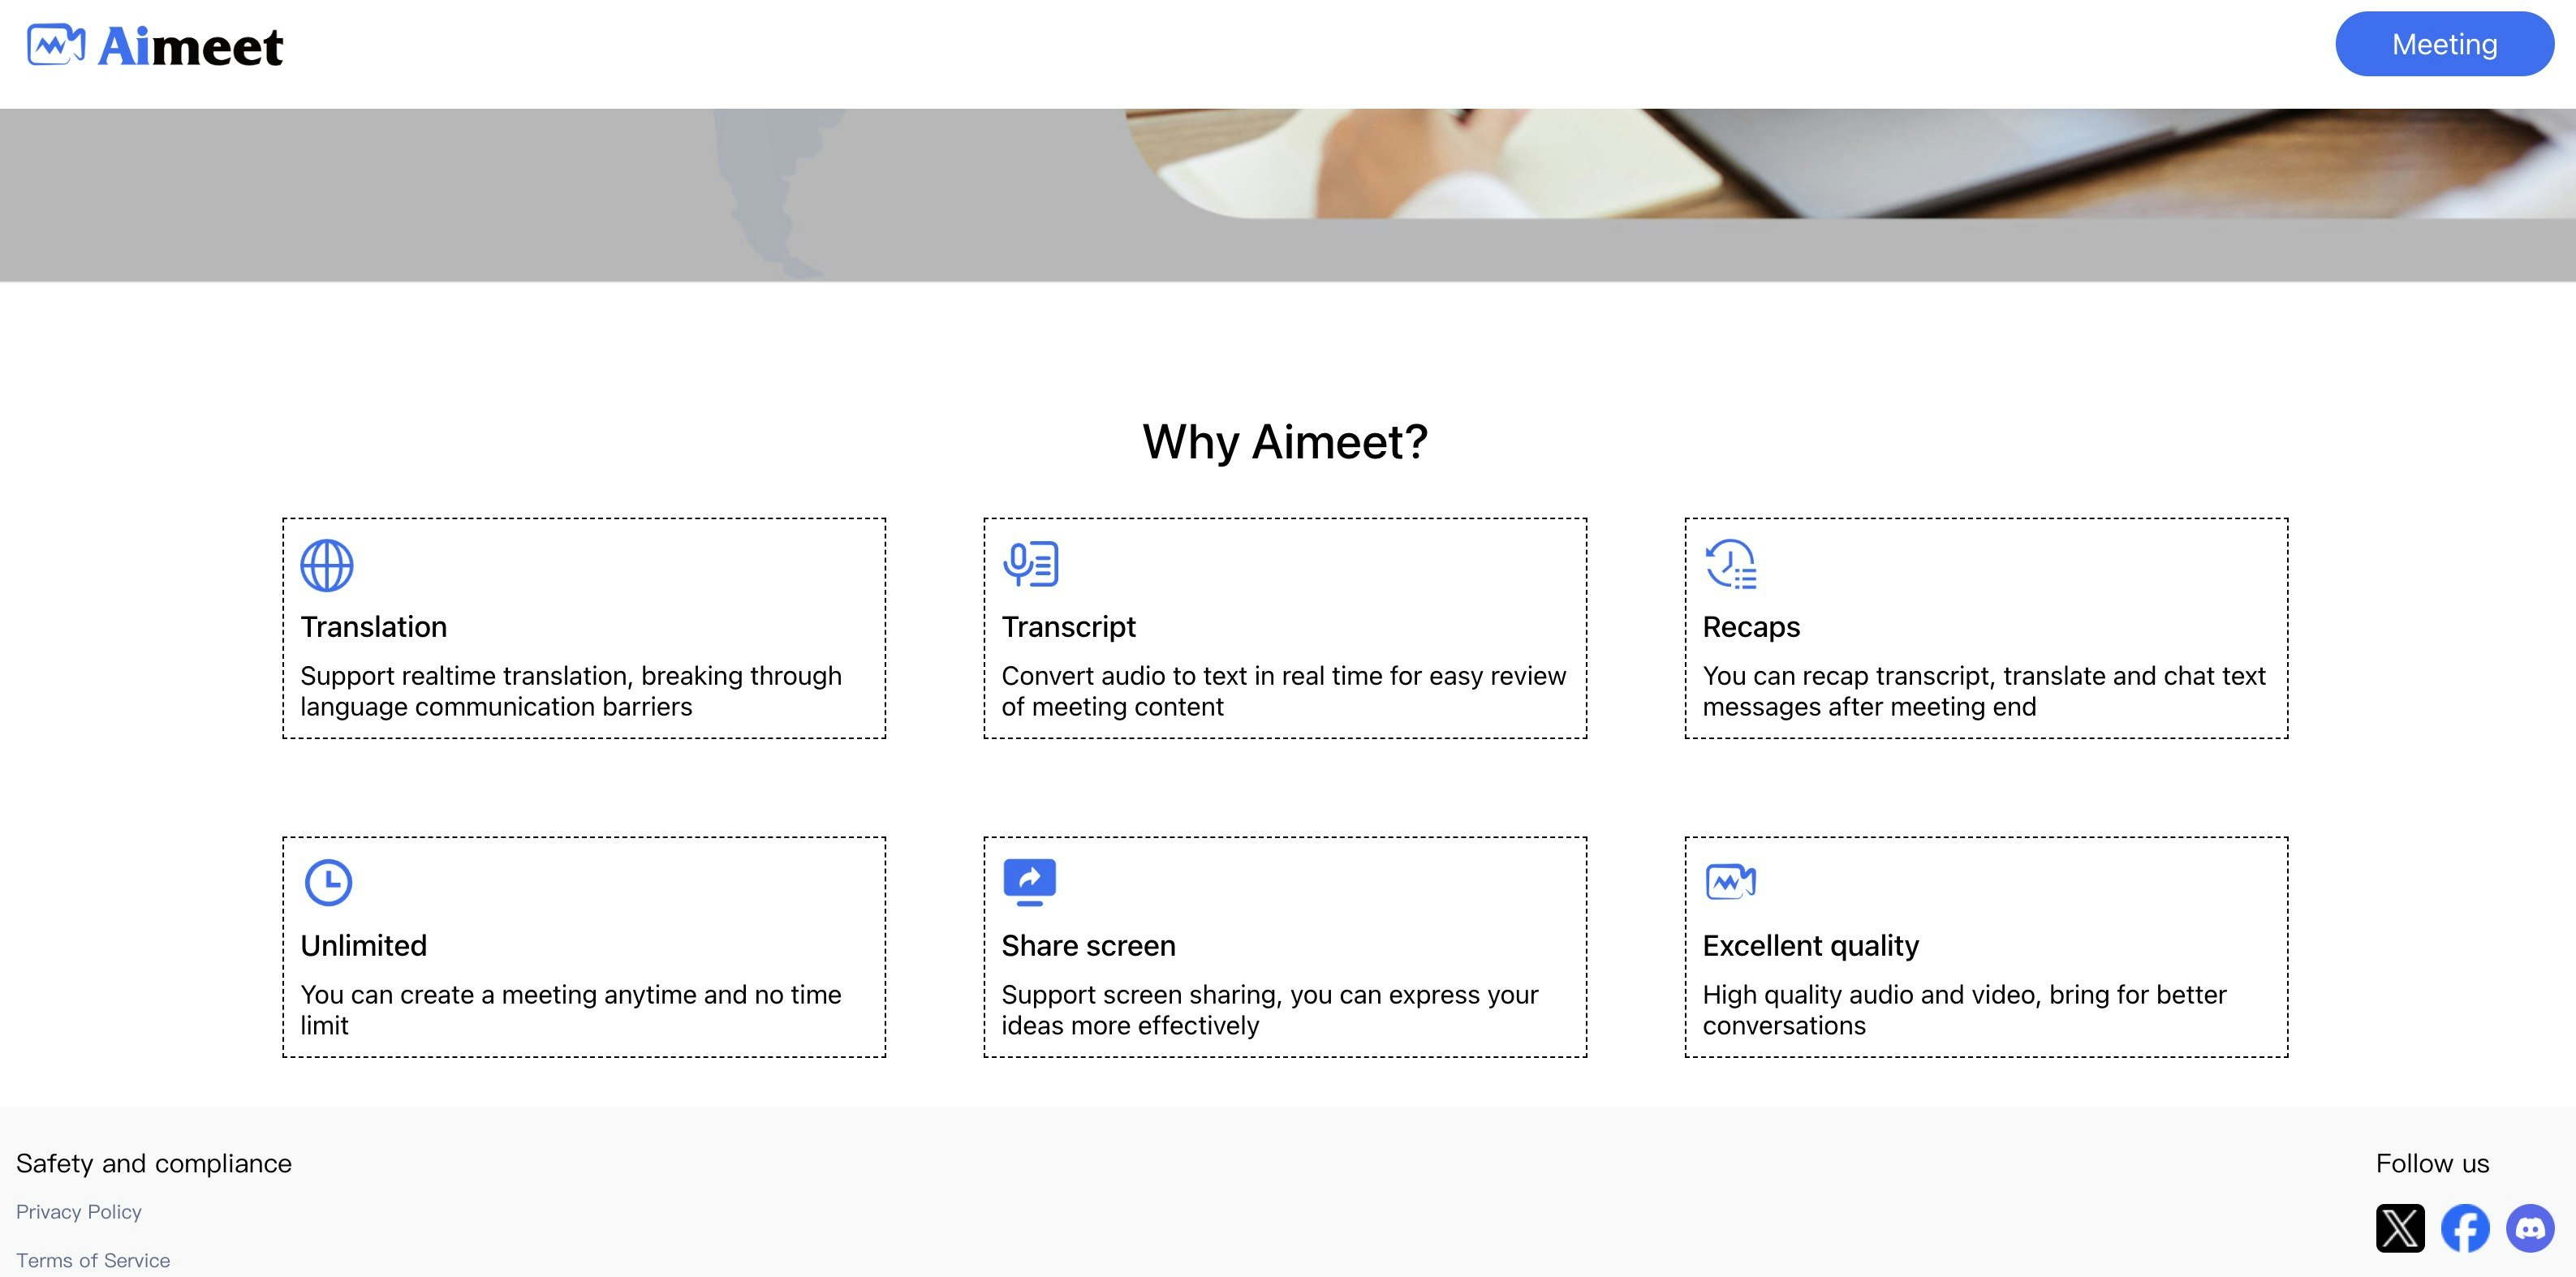This screenshot has width=2576, height=1277.
Task: Click the Recaps clock-list icon
Action: [1731, 564]
